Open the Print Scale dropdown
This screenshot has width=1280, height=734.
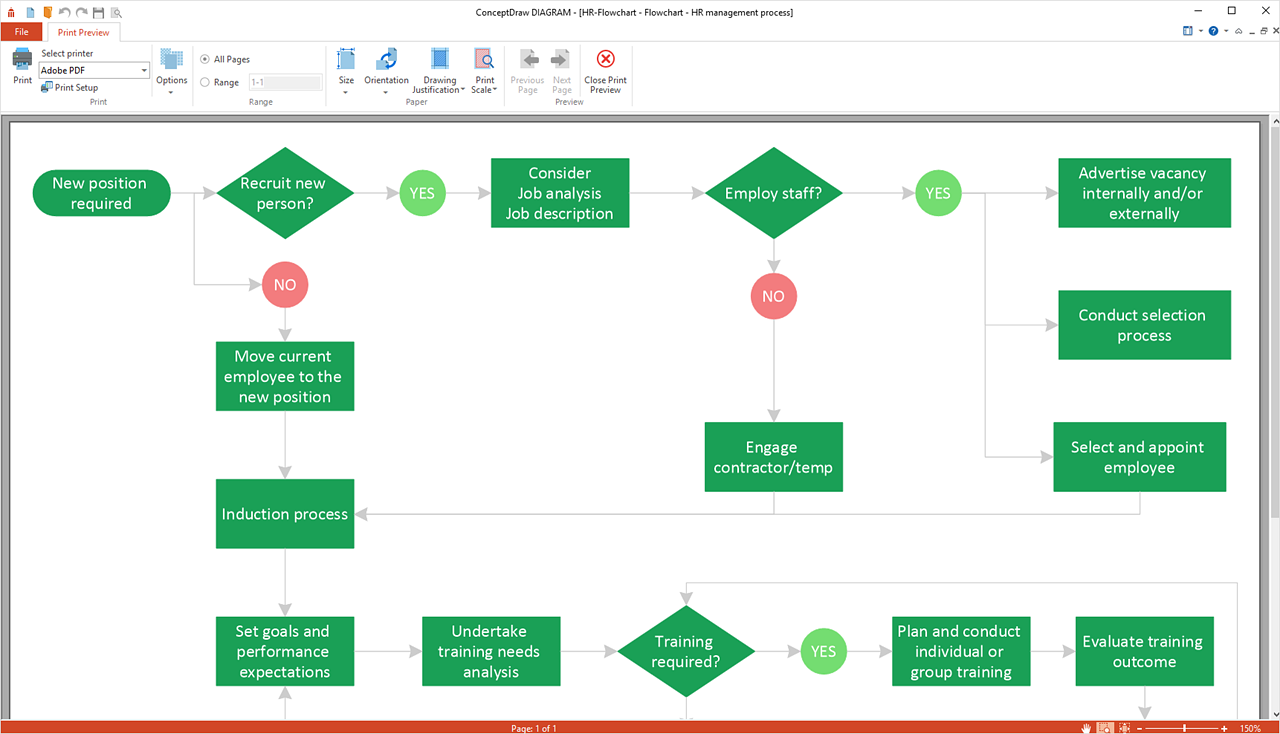tap(484, 71)
